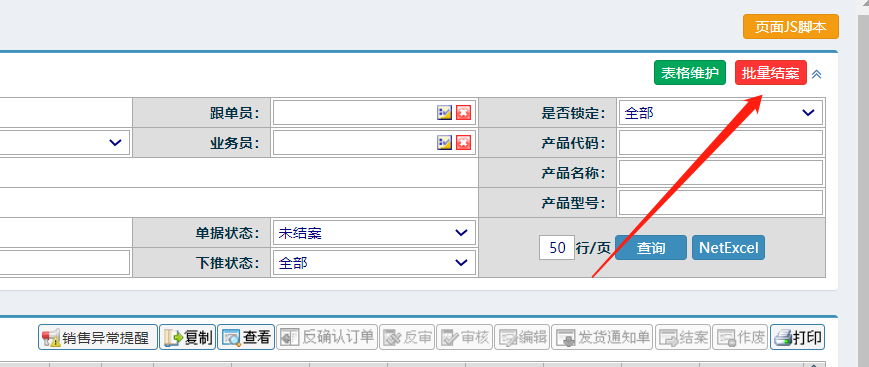Viewport: 869px width, 367px height.
Task: Focus the 产品代码 input field
Action: (720, 143)
